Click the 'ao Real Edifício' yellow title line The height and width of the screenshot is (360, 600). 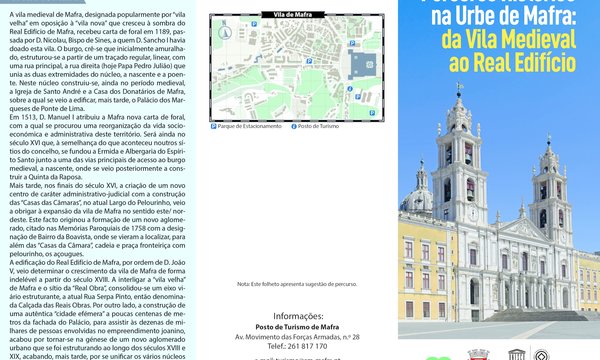[512, 63]
